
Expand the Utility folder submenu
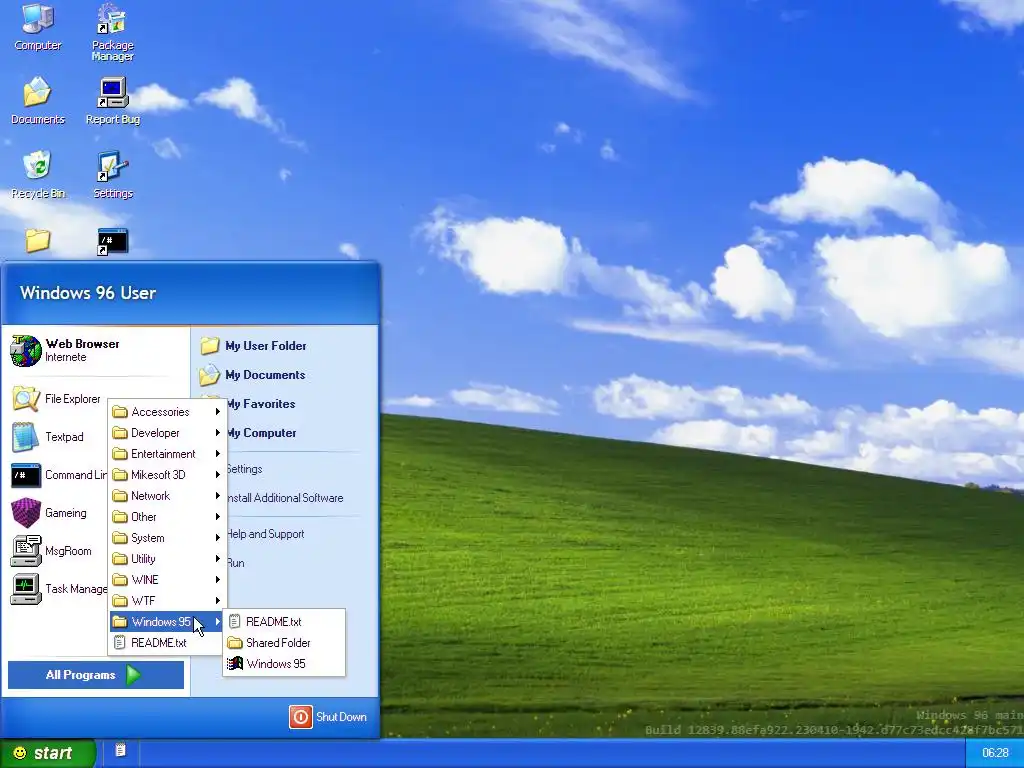(x=167, y=558)
